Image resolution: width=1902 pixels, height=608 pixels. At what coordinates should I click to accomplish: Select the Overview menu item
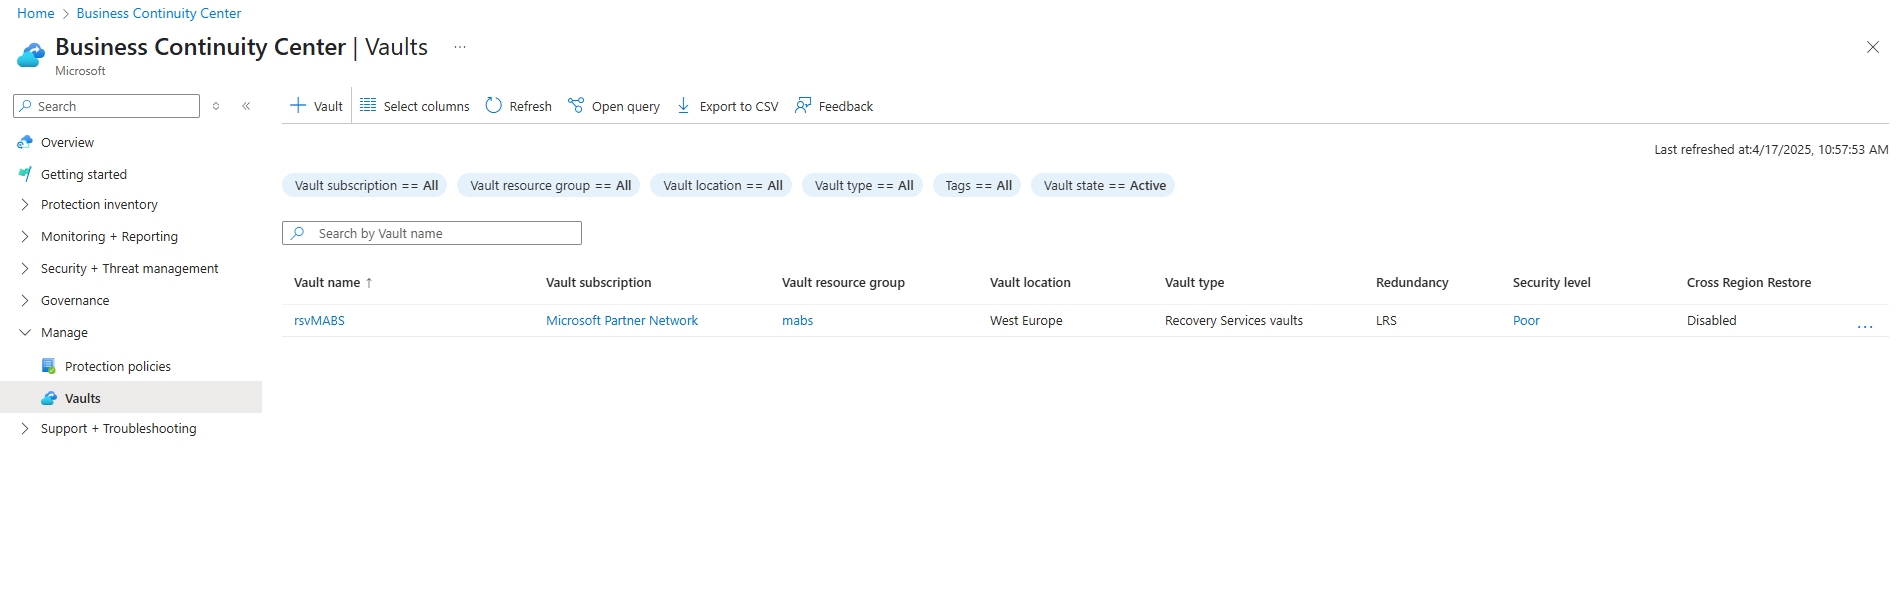[x=67, y=143]
